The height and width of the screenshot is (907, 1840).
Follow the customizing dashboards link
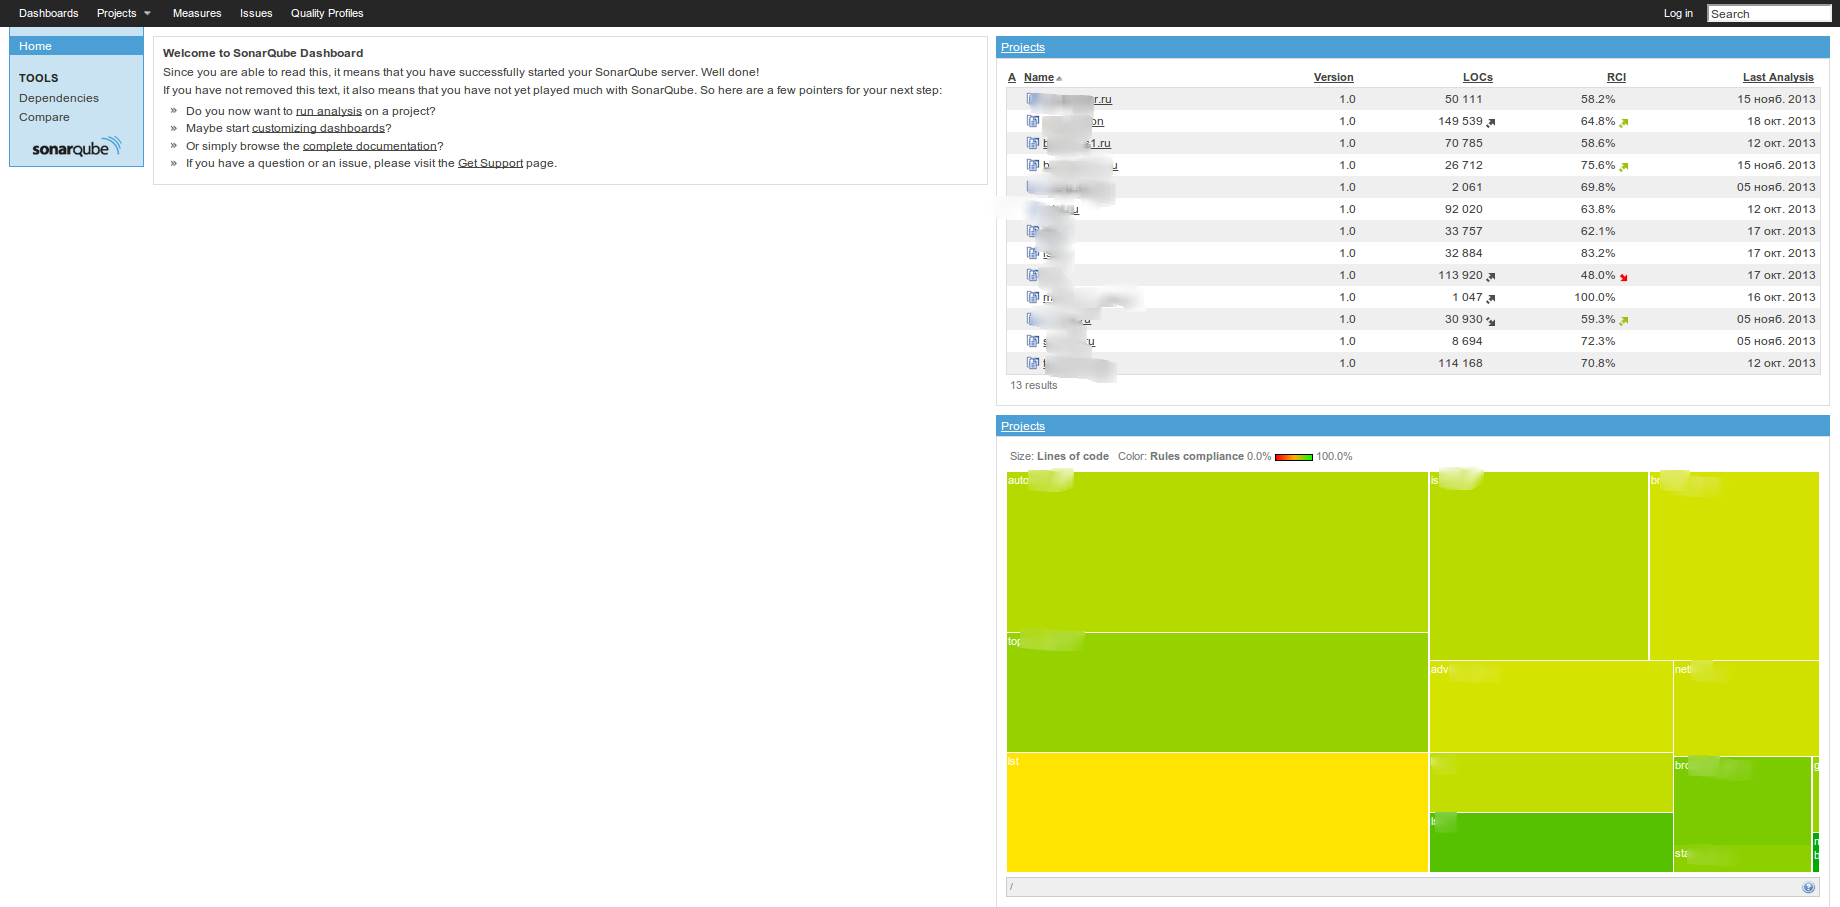(x=318, y=128)
